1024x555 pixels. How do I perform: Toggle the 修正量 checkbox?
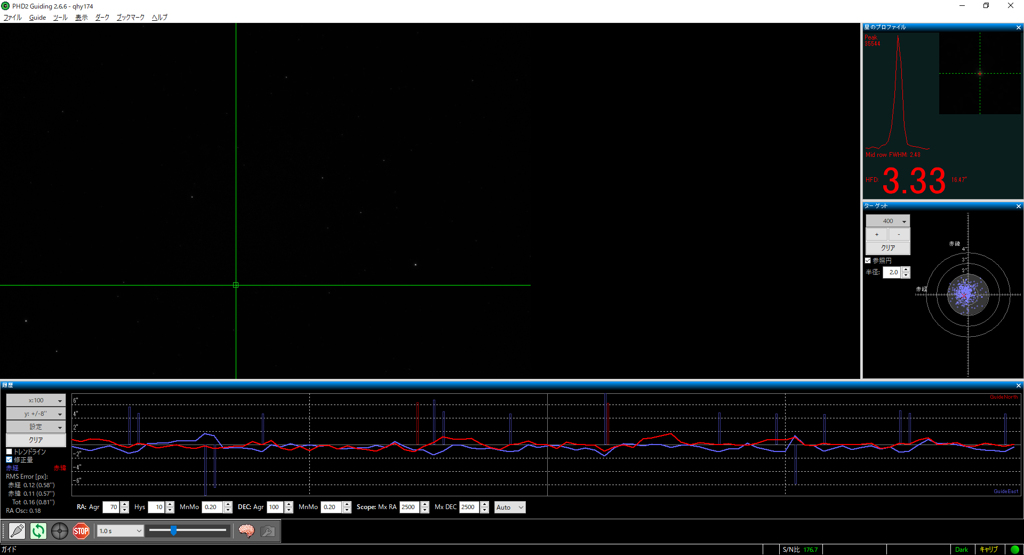pyautogui.click(x=10, y=460)
